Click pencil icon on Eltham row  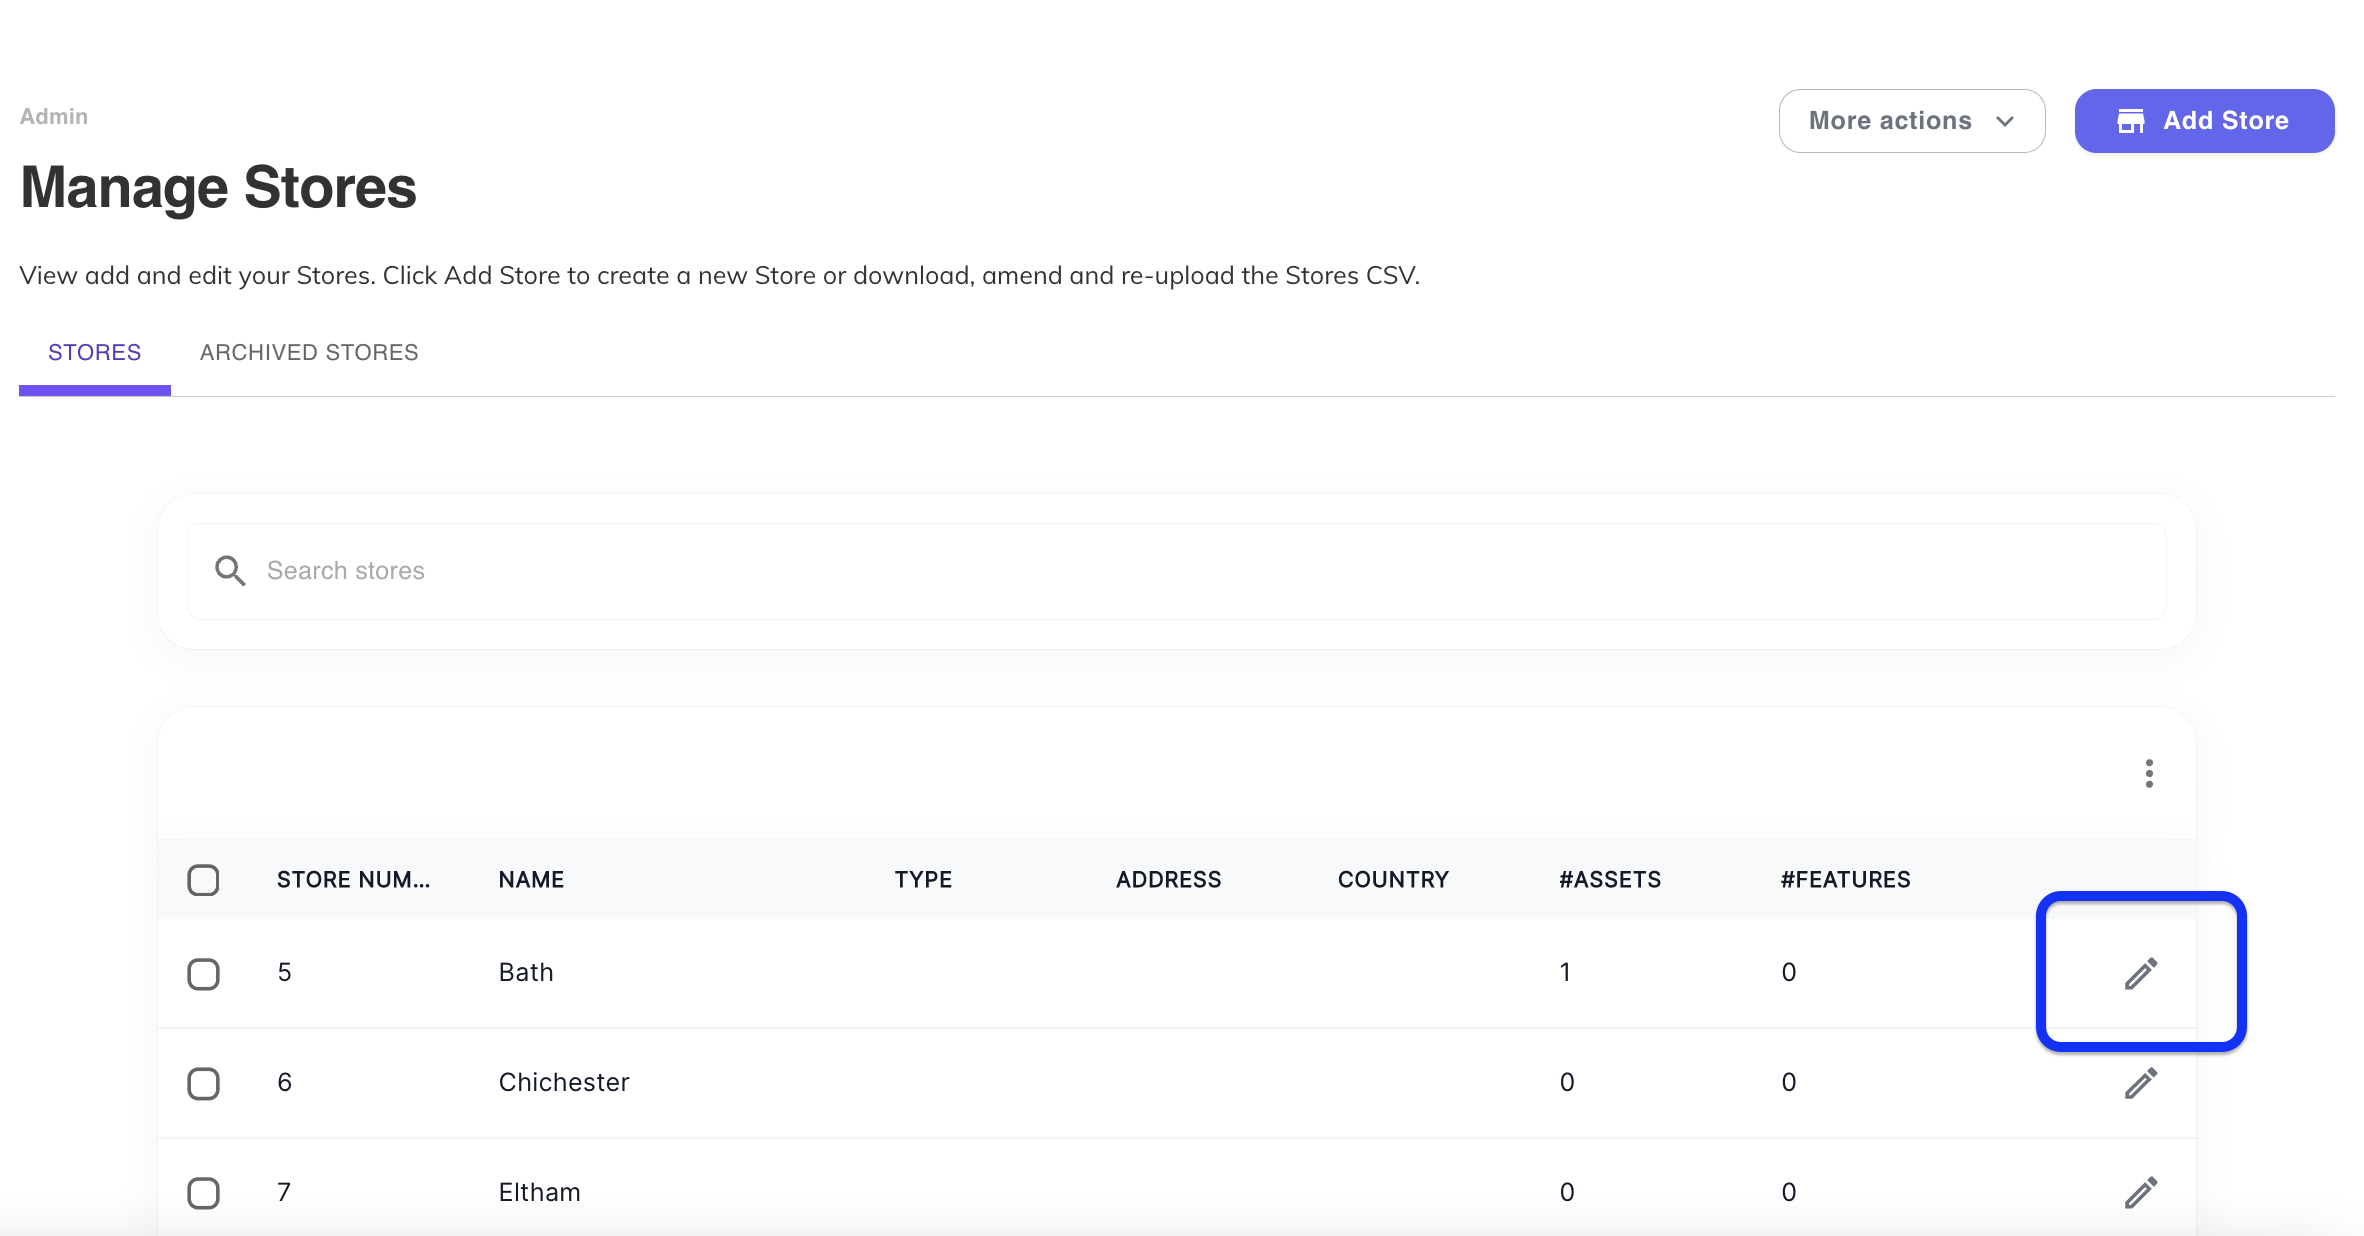[x=2140, y=1192]
